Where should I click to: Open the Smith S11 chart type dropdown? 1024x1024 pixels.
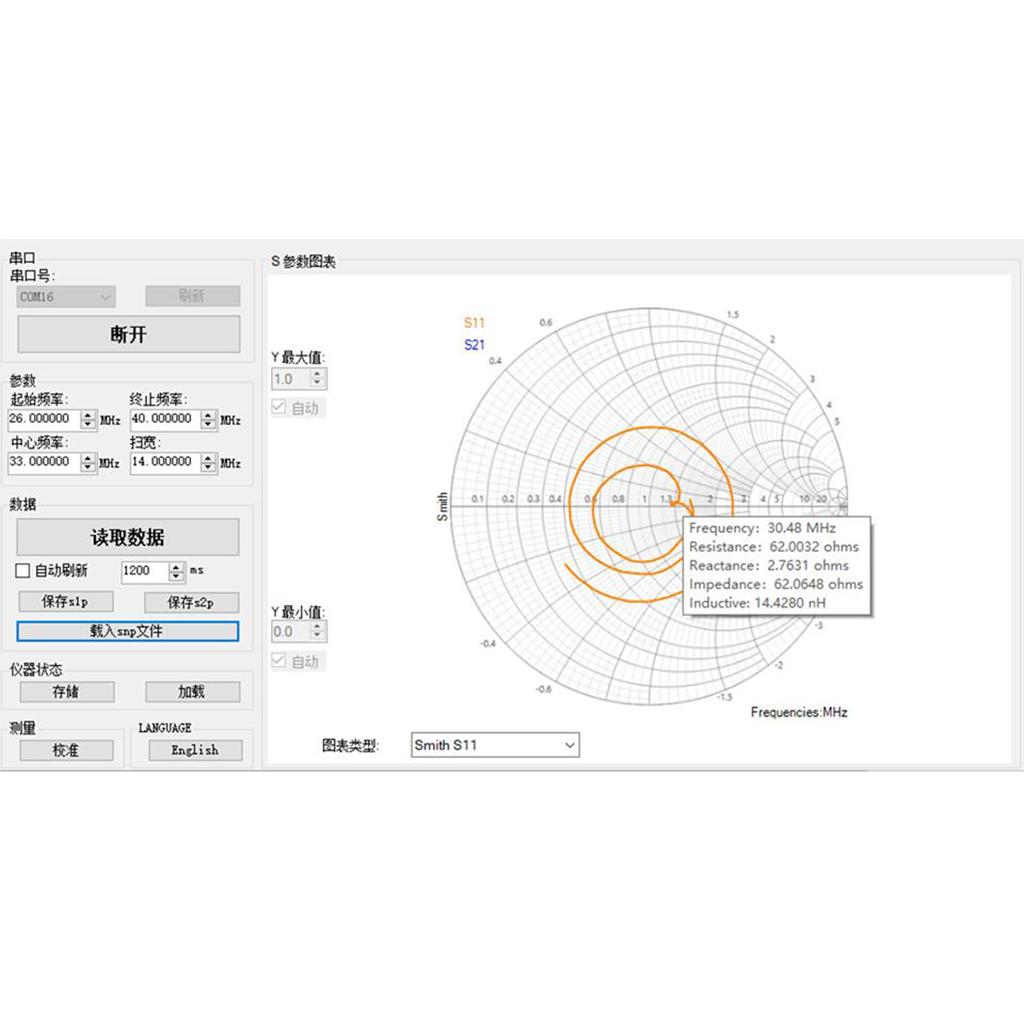pyautogui.click(x=495, y=745)
